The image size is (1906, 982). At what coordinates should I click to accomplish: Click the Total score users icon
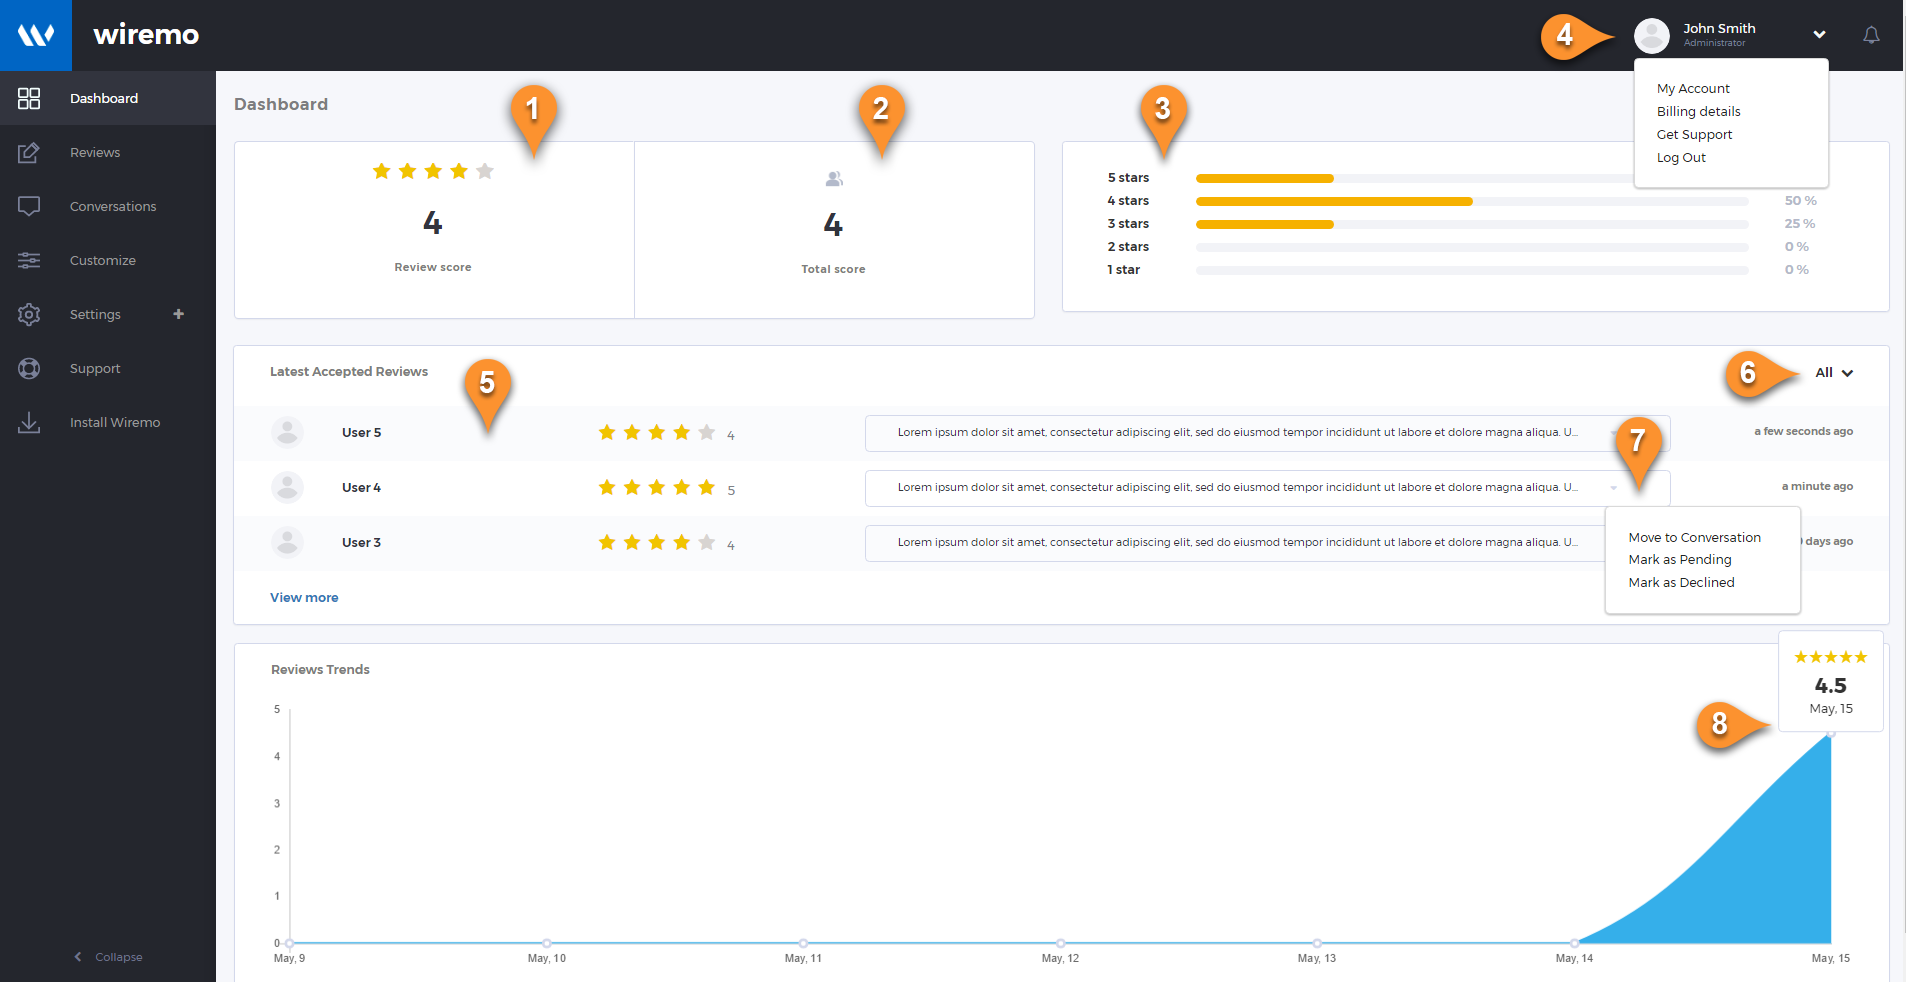coord(834,179)
